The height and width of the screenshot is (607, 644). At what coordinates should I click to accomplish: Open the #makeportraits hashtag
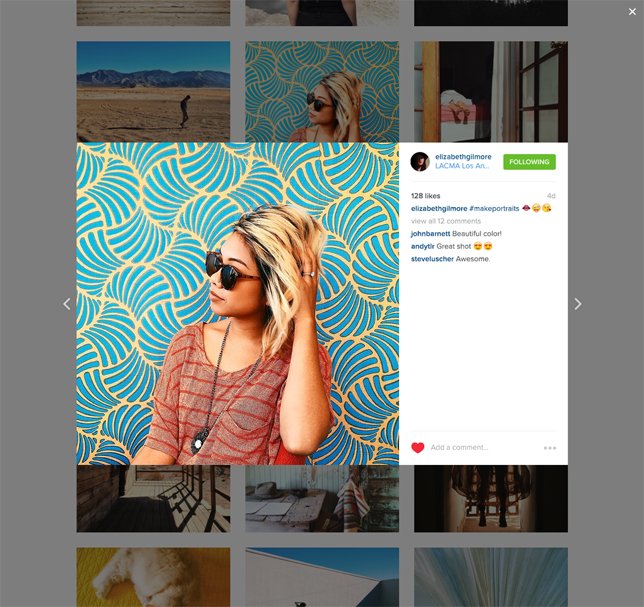[494, 209]
